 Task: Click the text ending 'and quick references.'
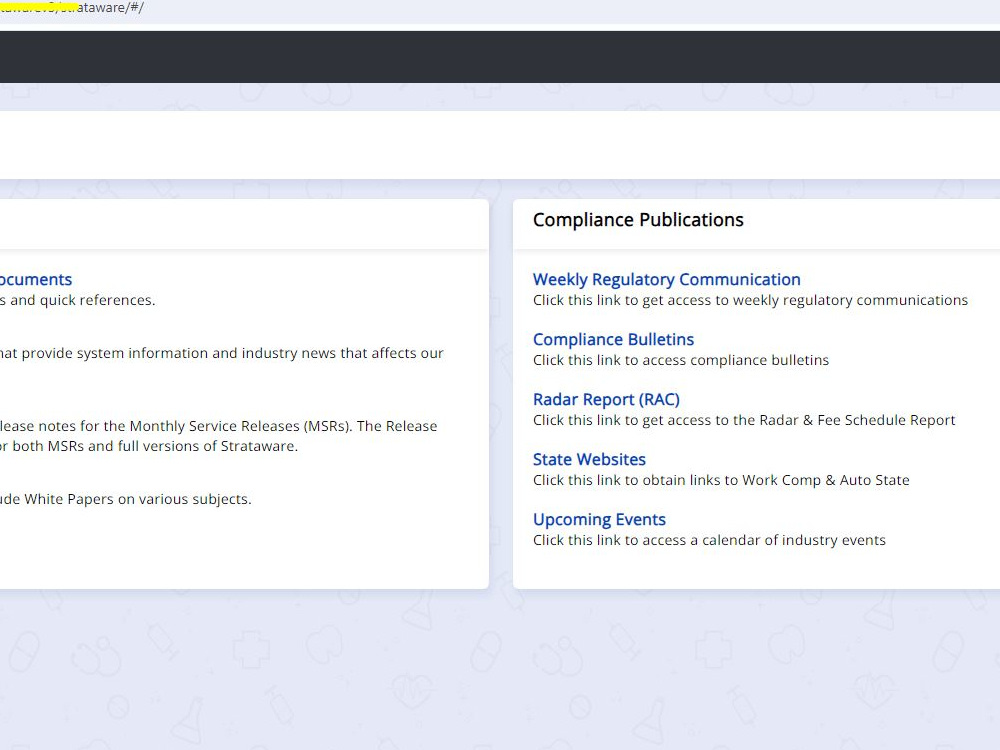click(78, 300)
